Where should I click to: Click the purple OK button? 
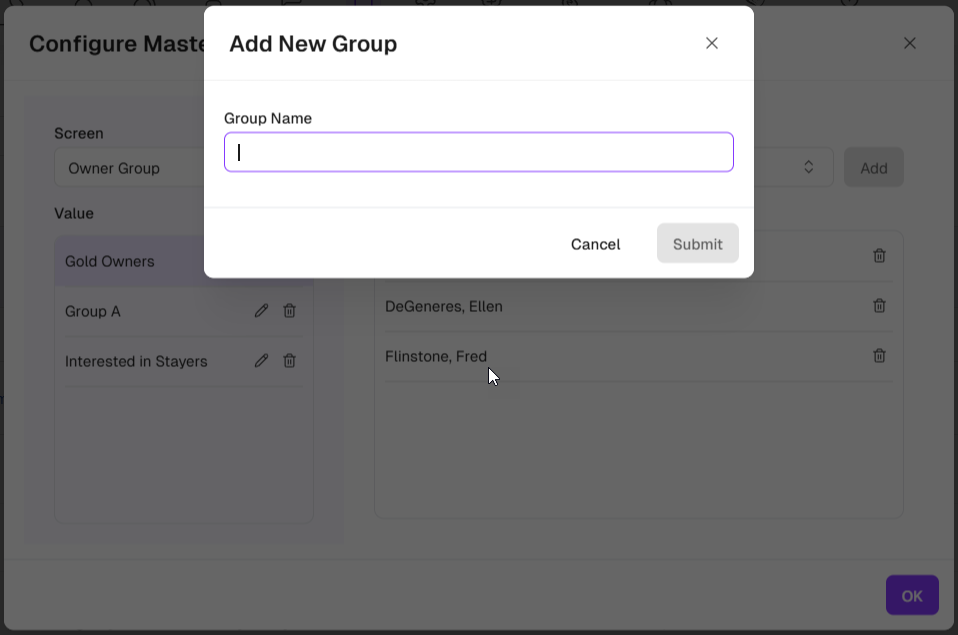click(x=911, y=595)
